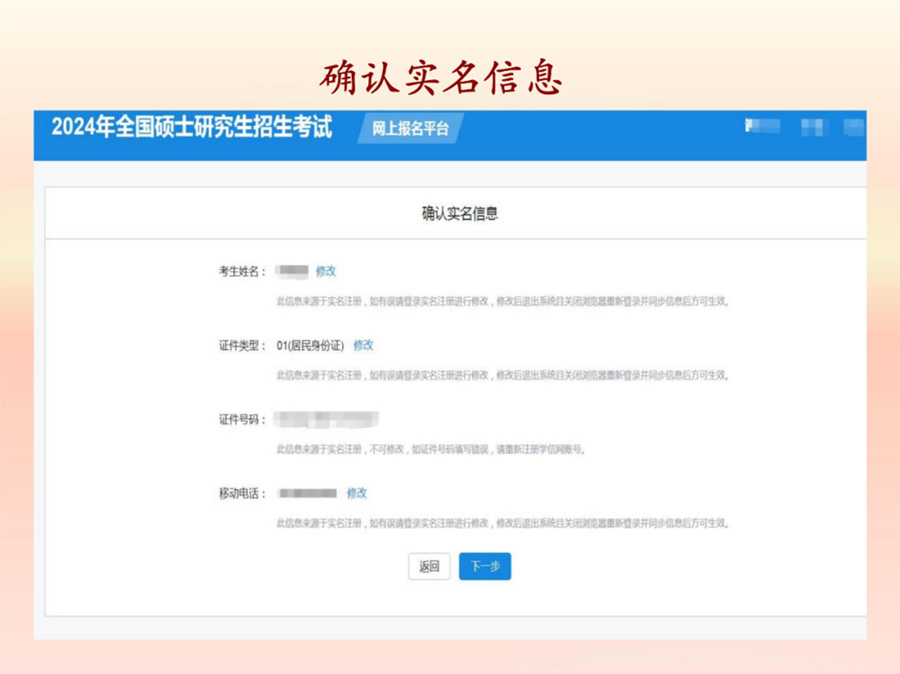
Task: Click the 证件类型 field label
Action: coord(242,346)
